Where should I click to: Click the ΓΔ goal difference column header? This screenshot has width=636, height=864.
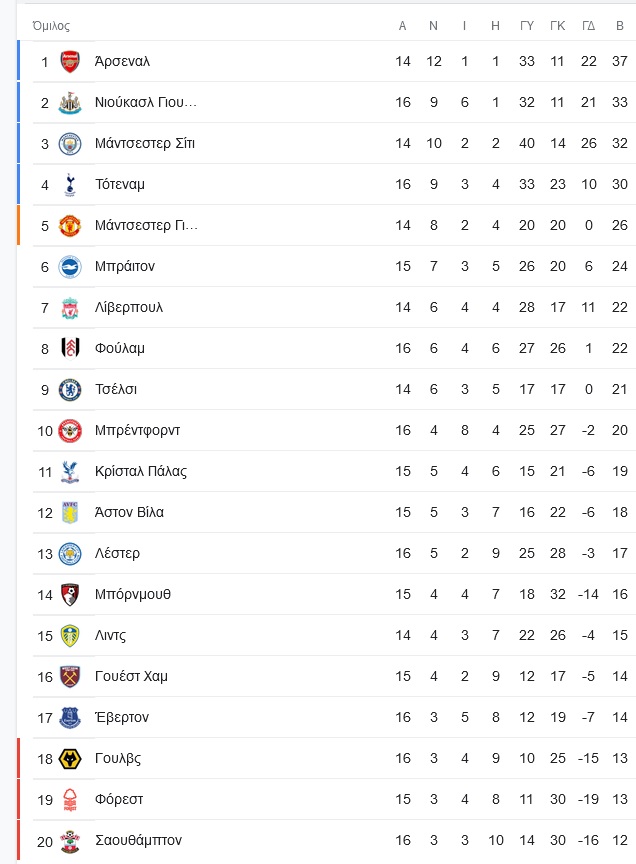(x=589, y=26)
